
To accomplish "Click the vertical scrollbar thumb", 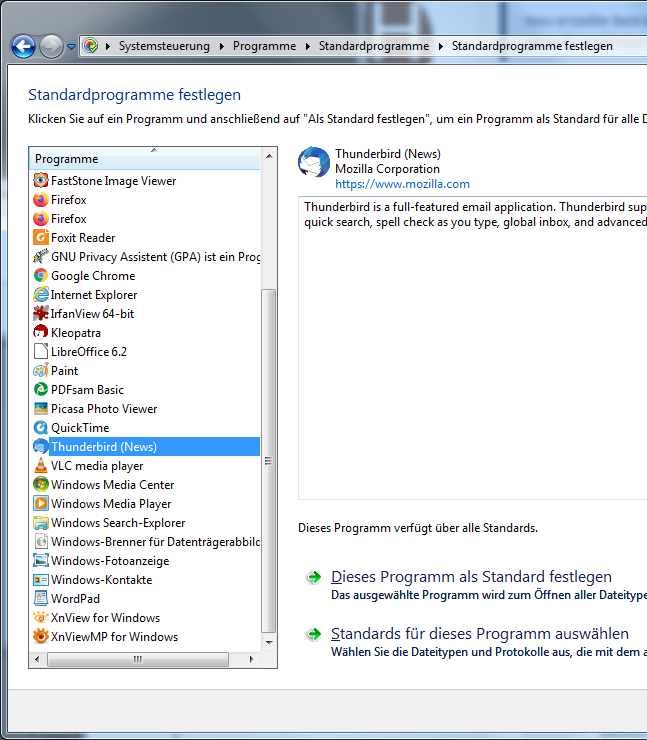I will (269, 461).
